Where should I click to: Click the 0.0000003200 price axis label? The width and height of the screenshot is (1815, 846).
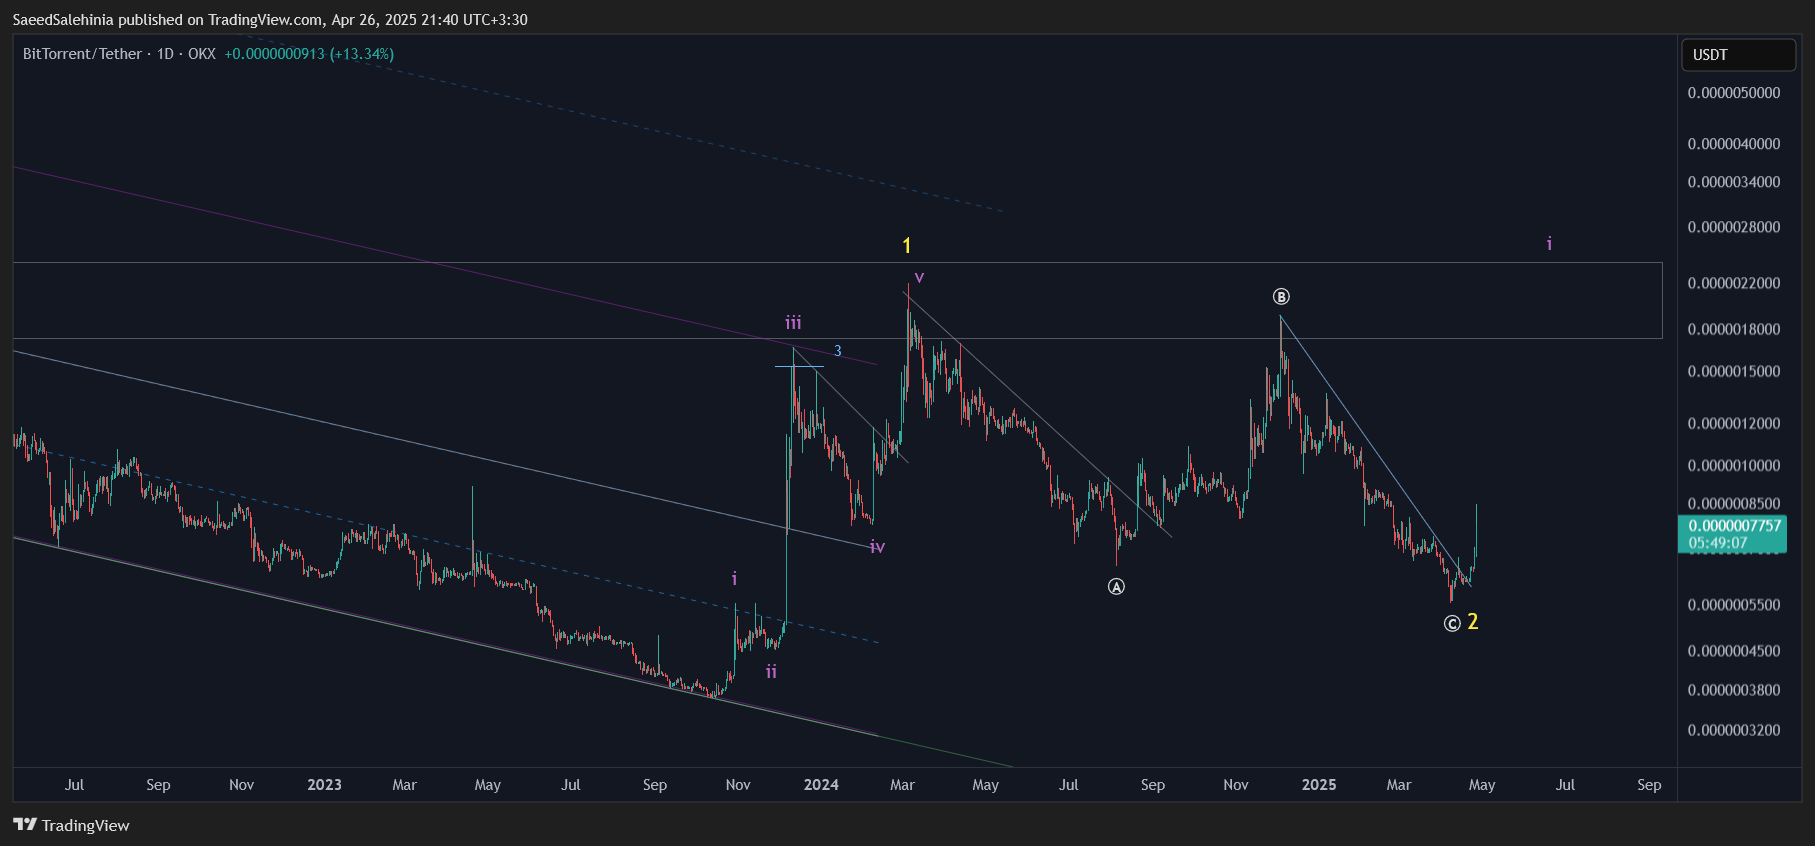click(x=1734, y=730)
